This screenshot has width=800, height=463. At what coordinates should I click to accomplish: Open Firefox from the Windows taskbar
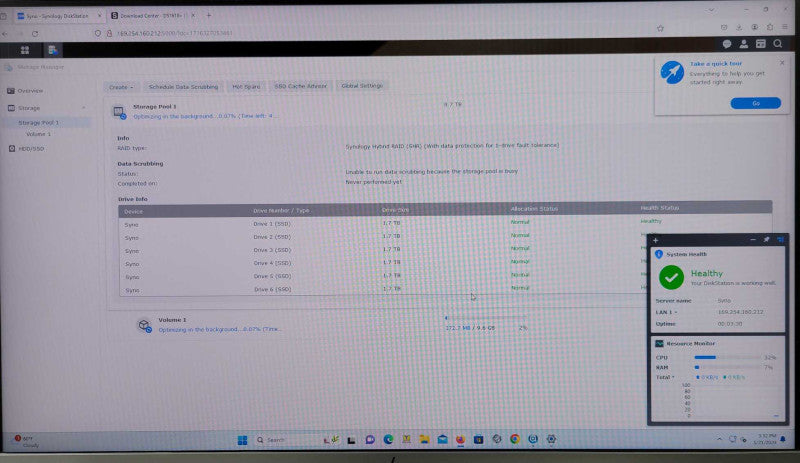tap(460, 439)
